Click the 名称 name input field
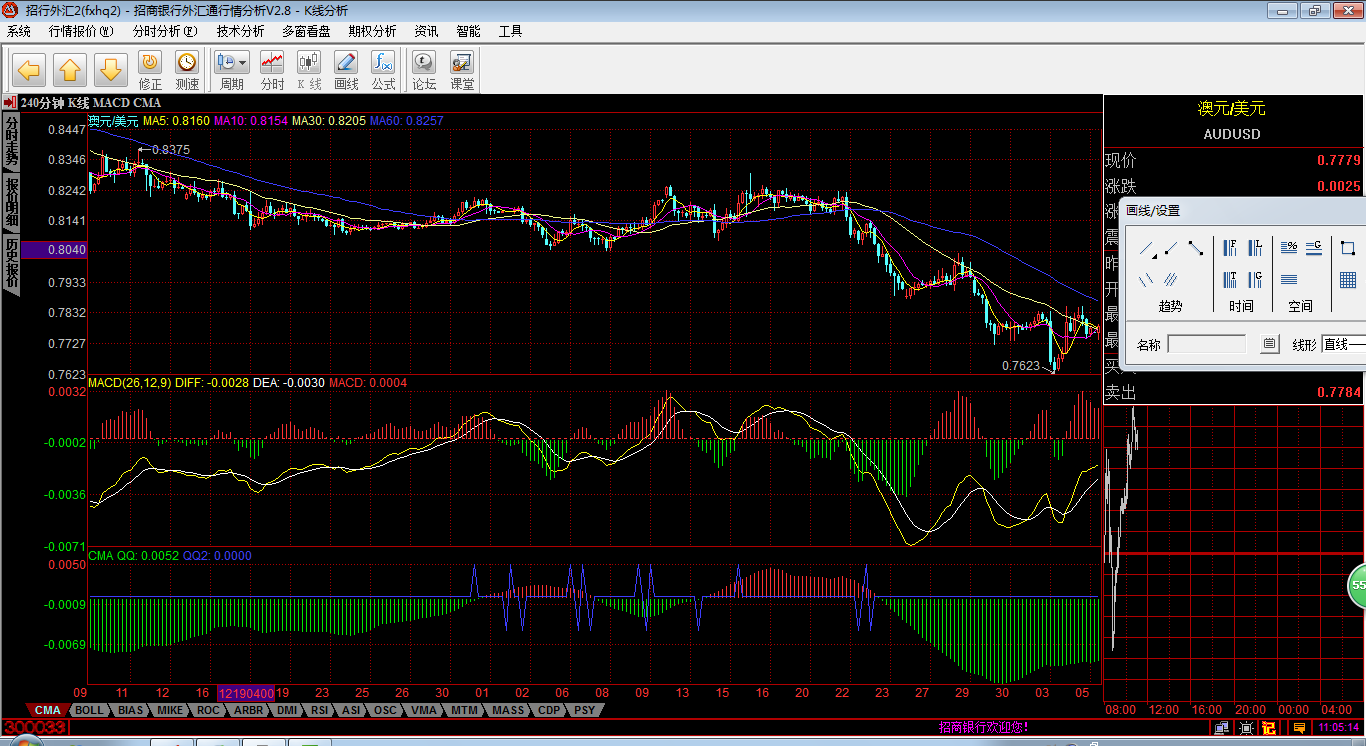Image resolution: width=1366 pixels, height=746 pixels. point(1206,344)
